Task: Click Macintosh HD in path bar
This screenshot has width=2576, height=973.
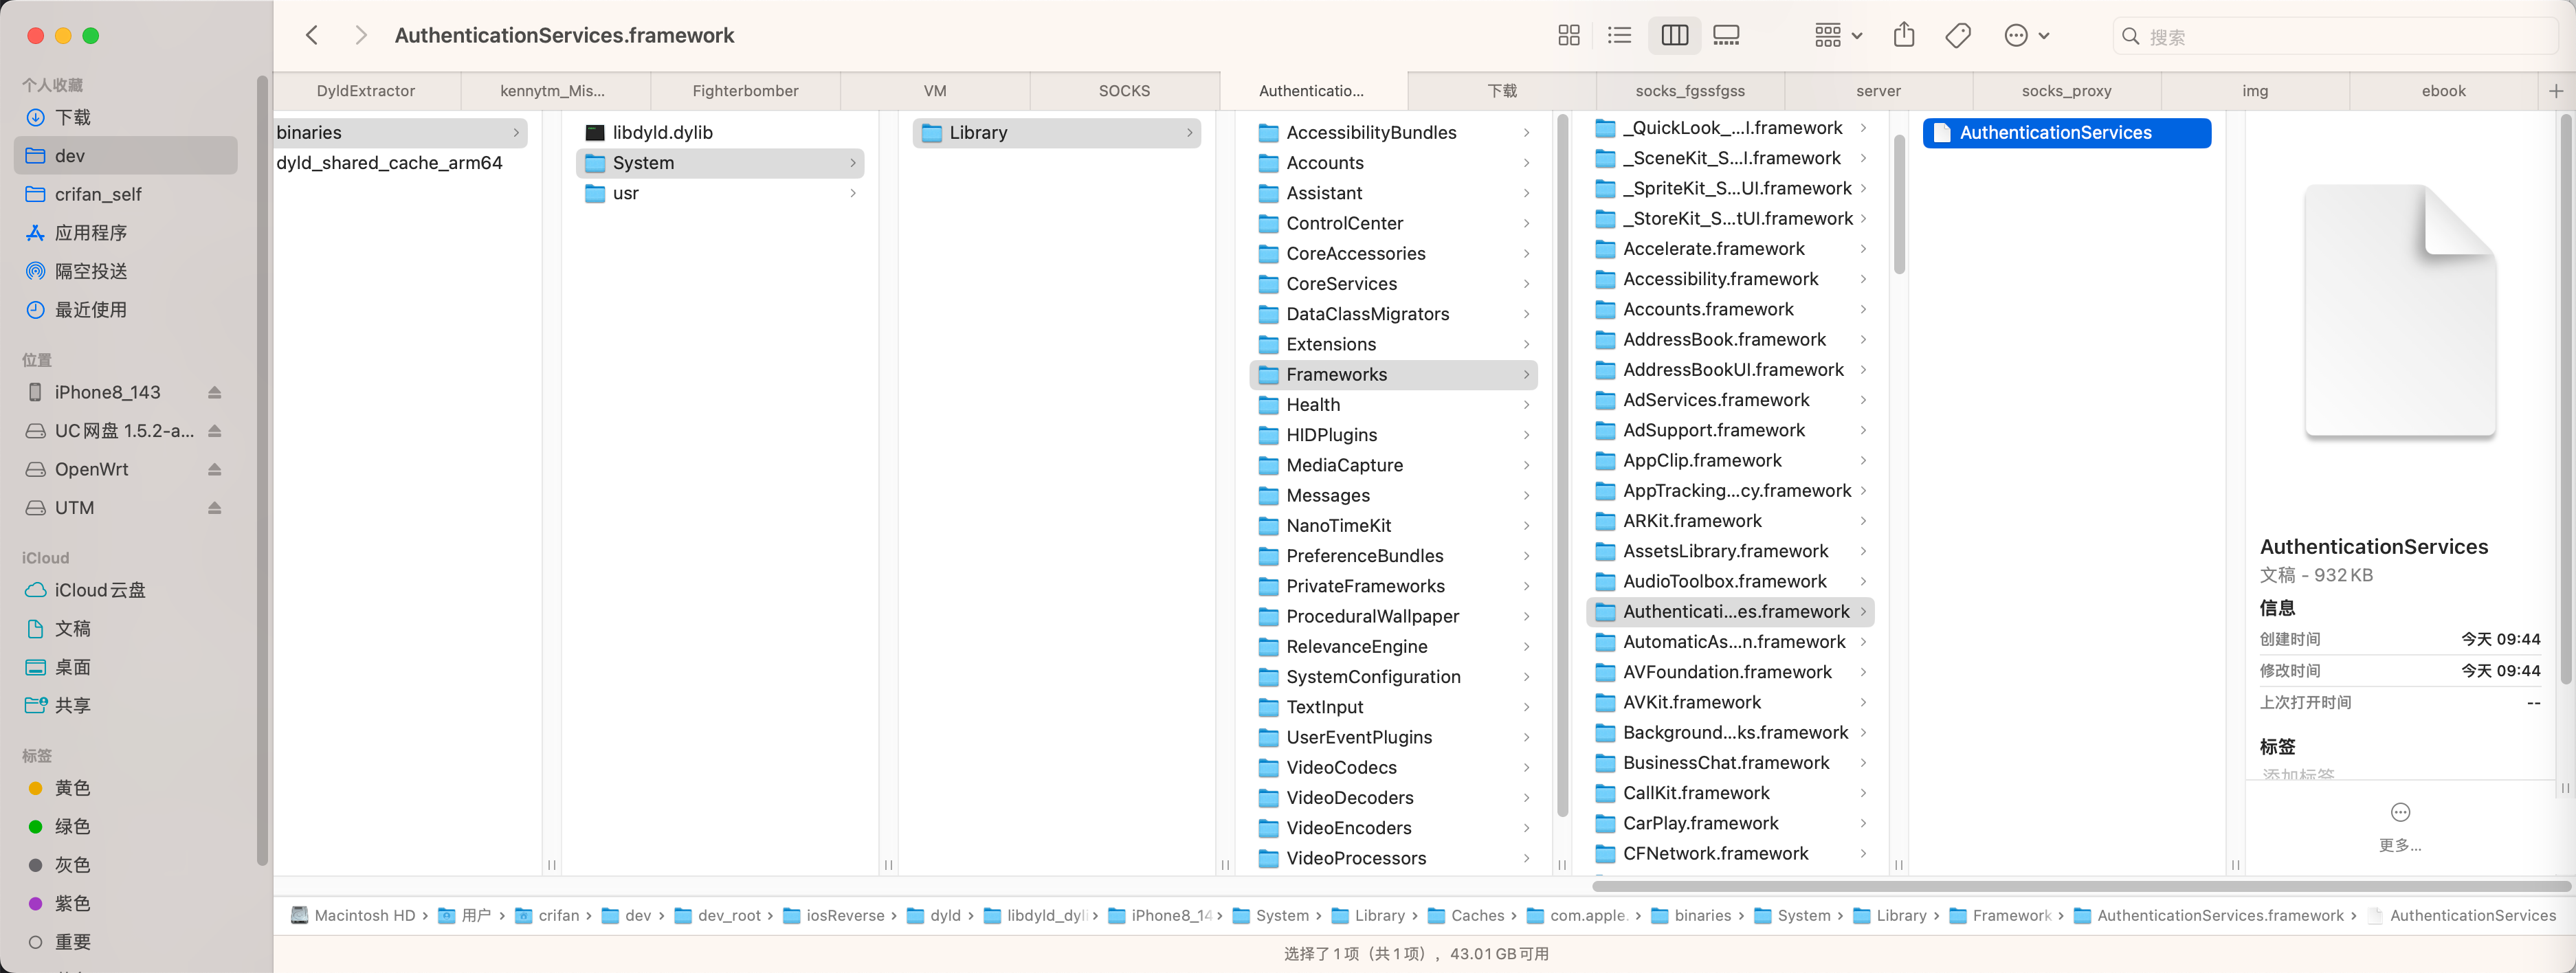Action: click(353, 916)
